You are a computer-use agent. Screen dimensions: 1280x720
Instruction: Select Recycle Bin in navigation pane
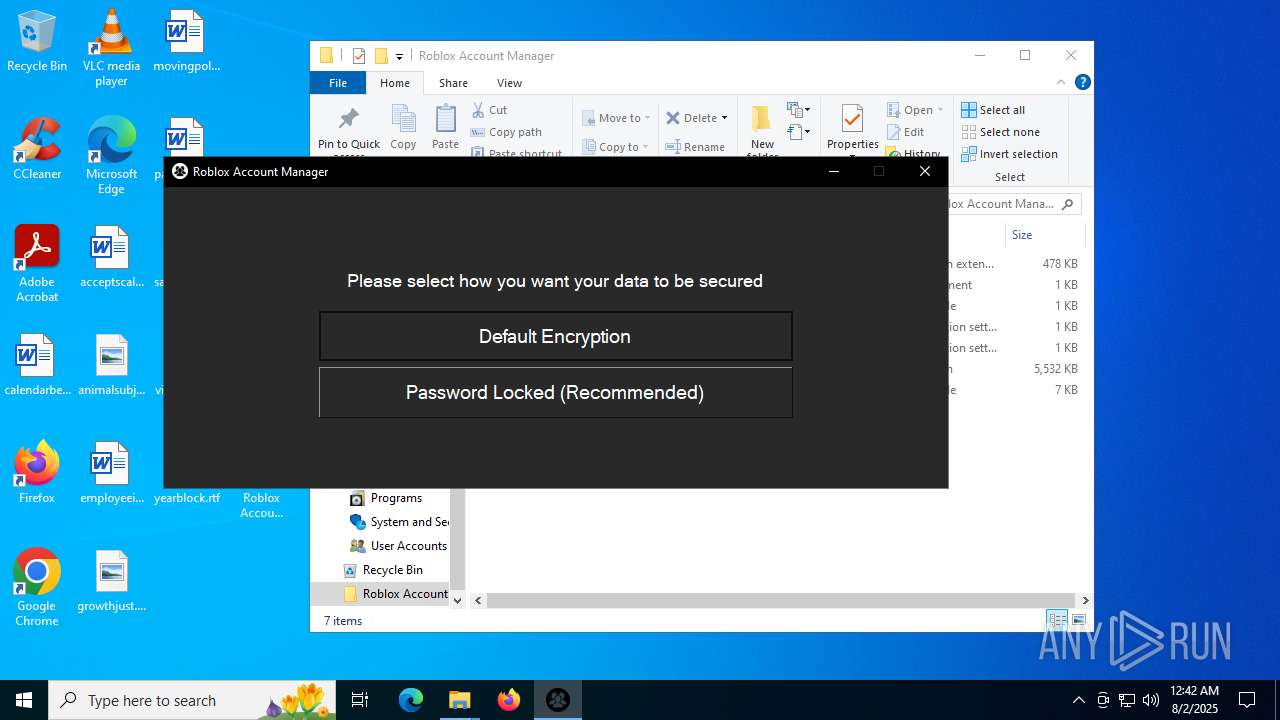[383, 570]
